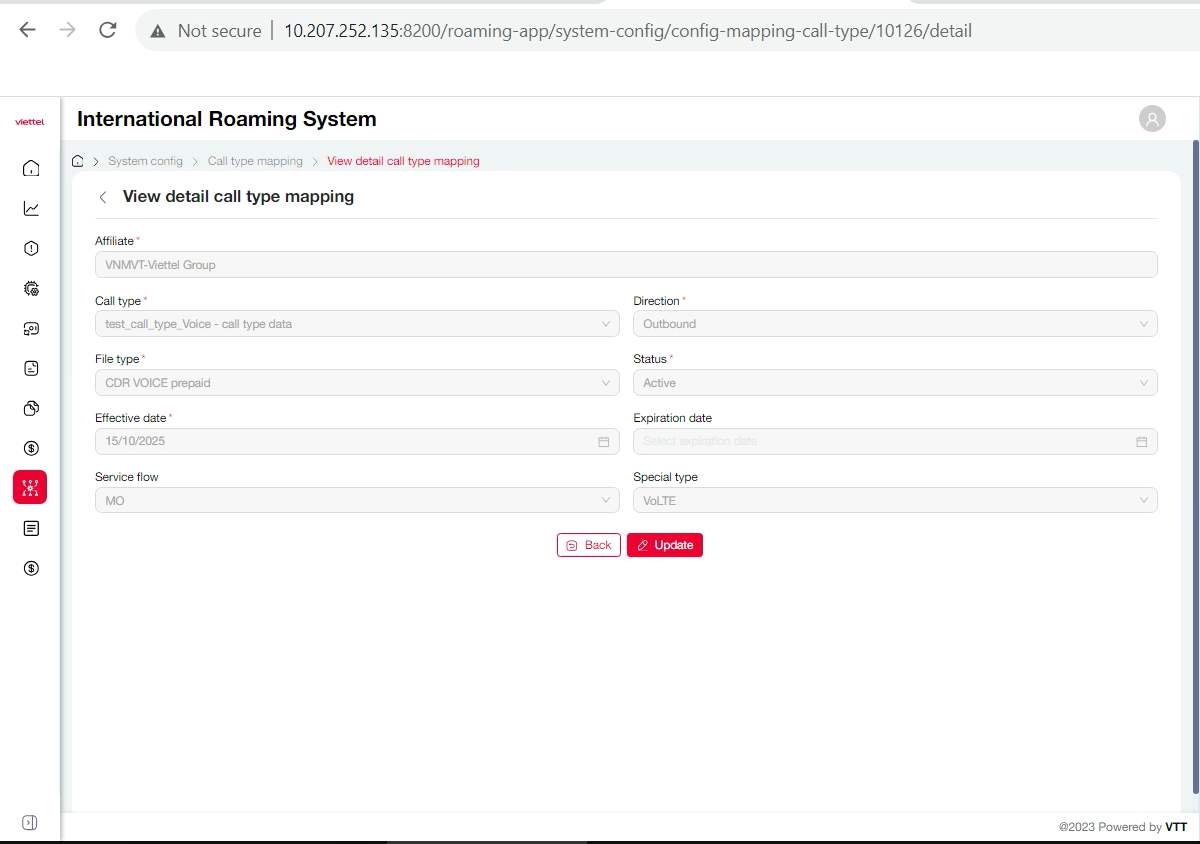Go to System config breadcrumb
This screenshot has height=844, width=1200.
[x=146, y=161]
